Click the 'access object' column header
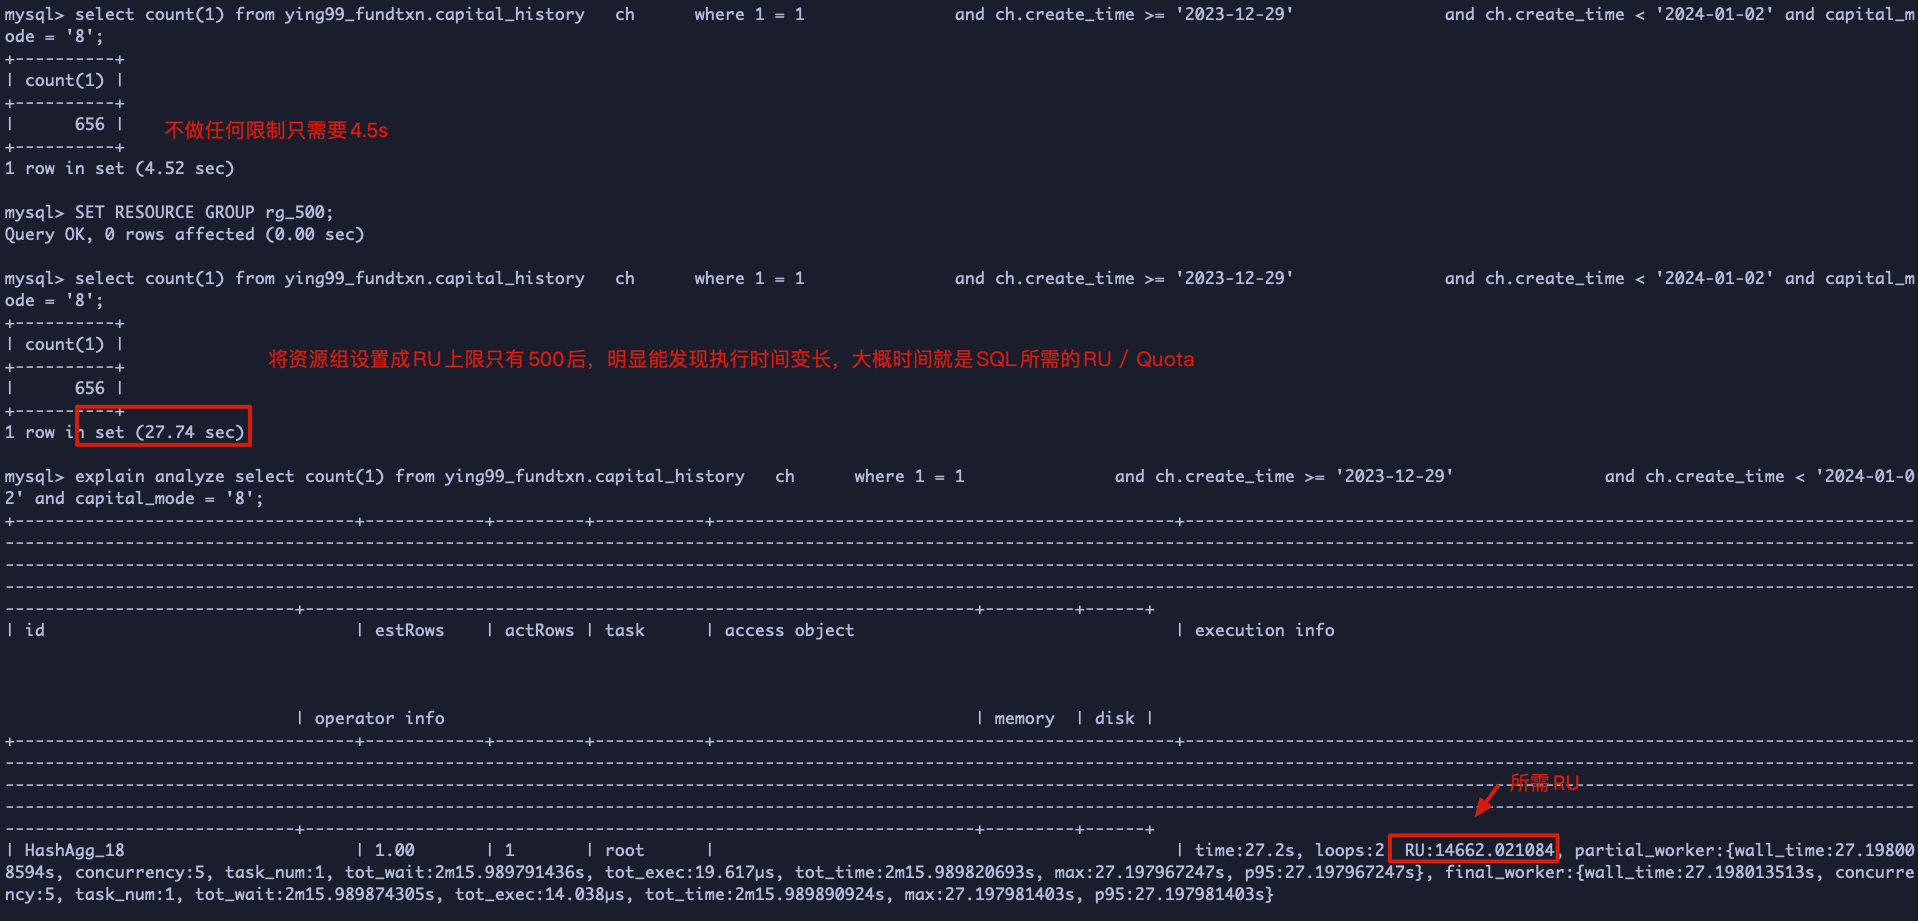 [789, 630]
